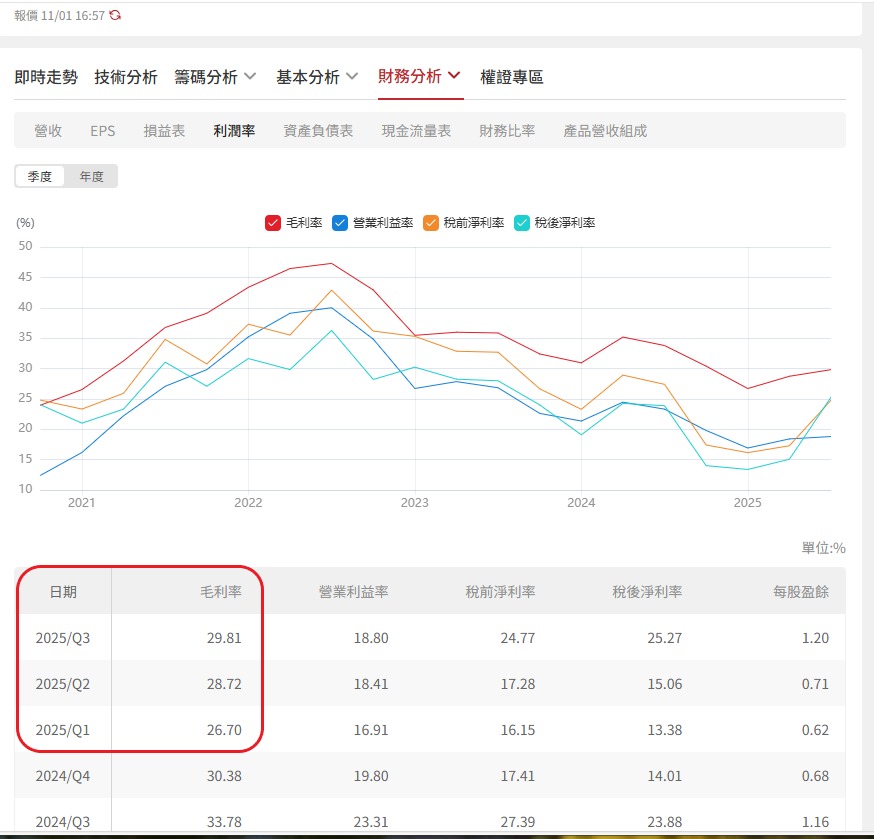This screenshot has height=839, width=874.
Task: Uncheck the 營業利益率 blue legend checkbox
Action: (x=340, y=223)
